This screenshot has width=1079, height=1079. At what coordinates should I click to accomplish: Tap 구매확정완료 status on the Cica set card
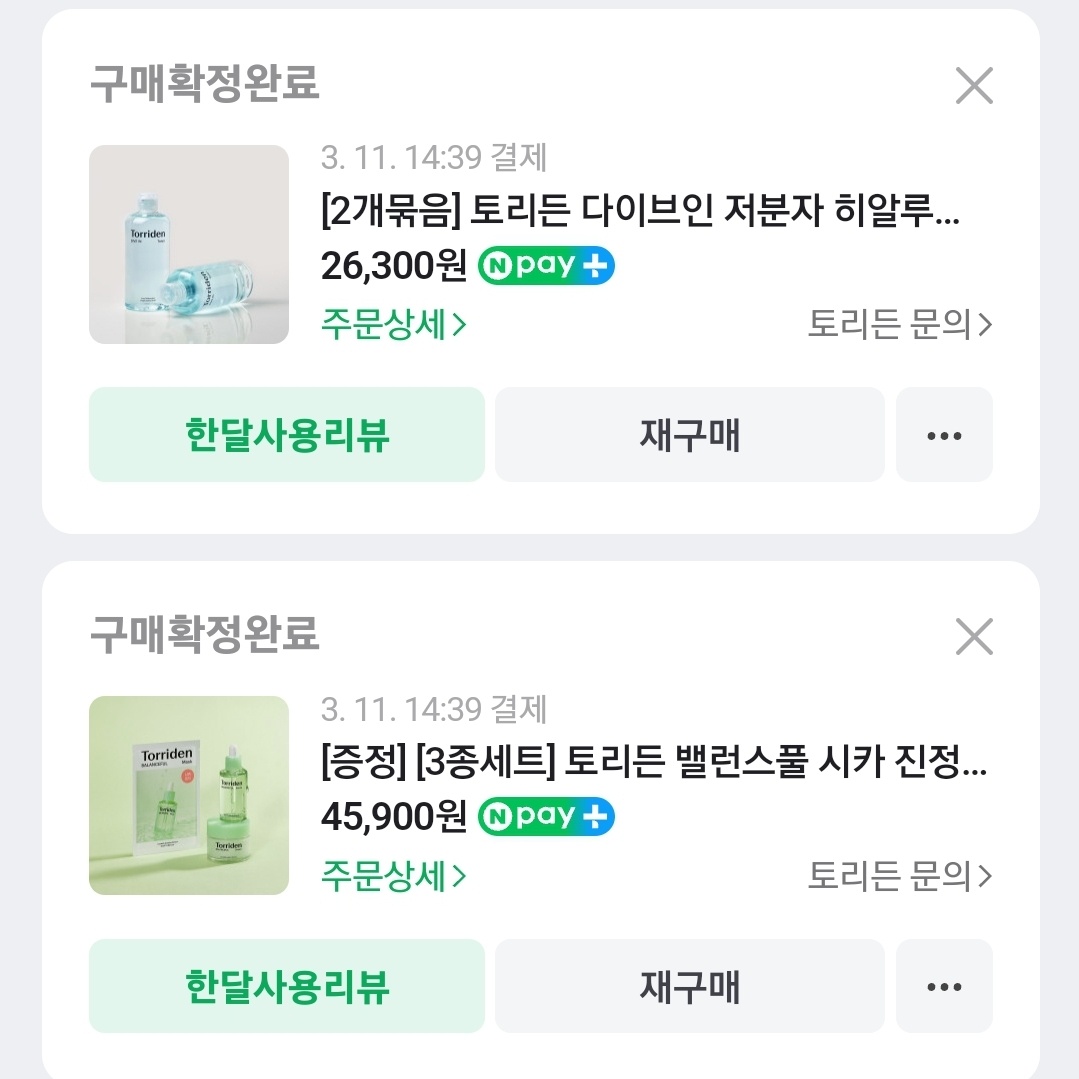pos(205,634)
